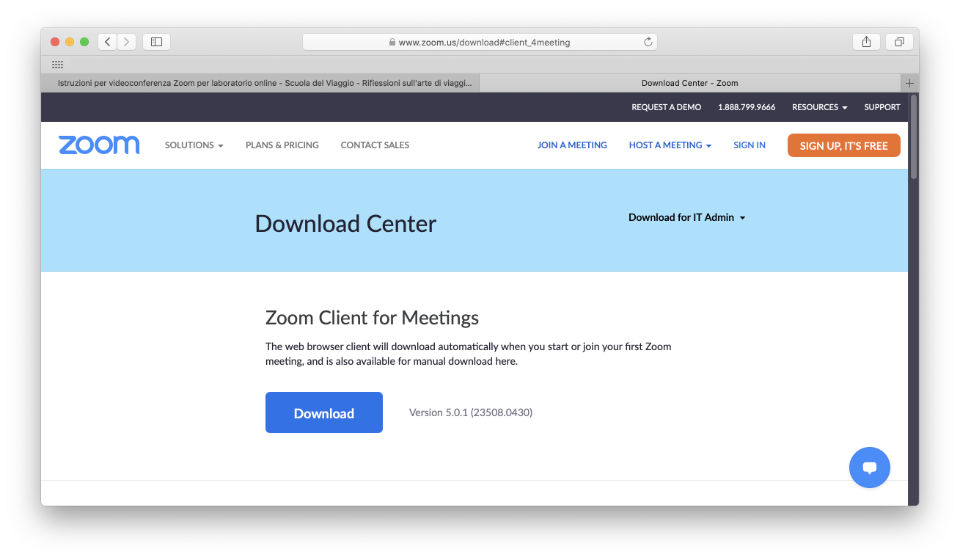Select the Download Center - Zoom tab
Viewport: 960px width, 560px height.
tap(690, 83)
